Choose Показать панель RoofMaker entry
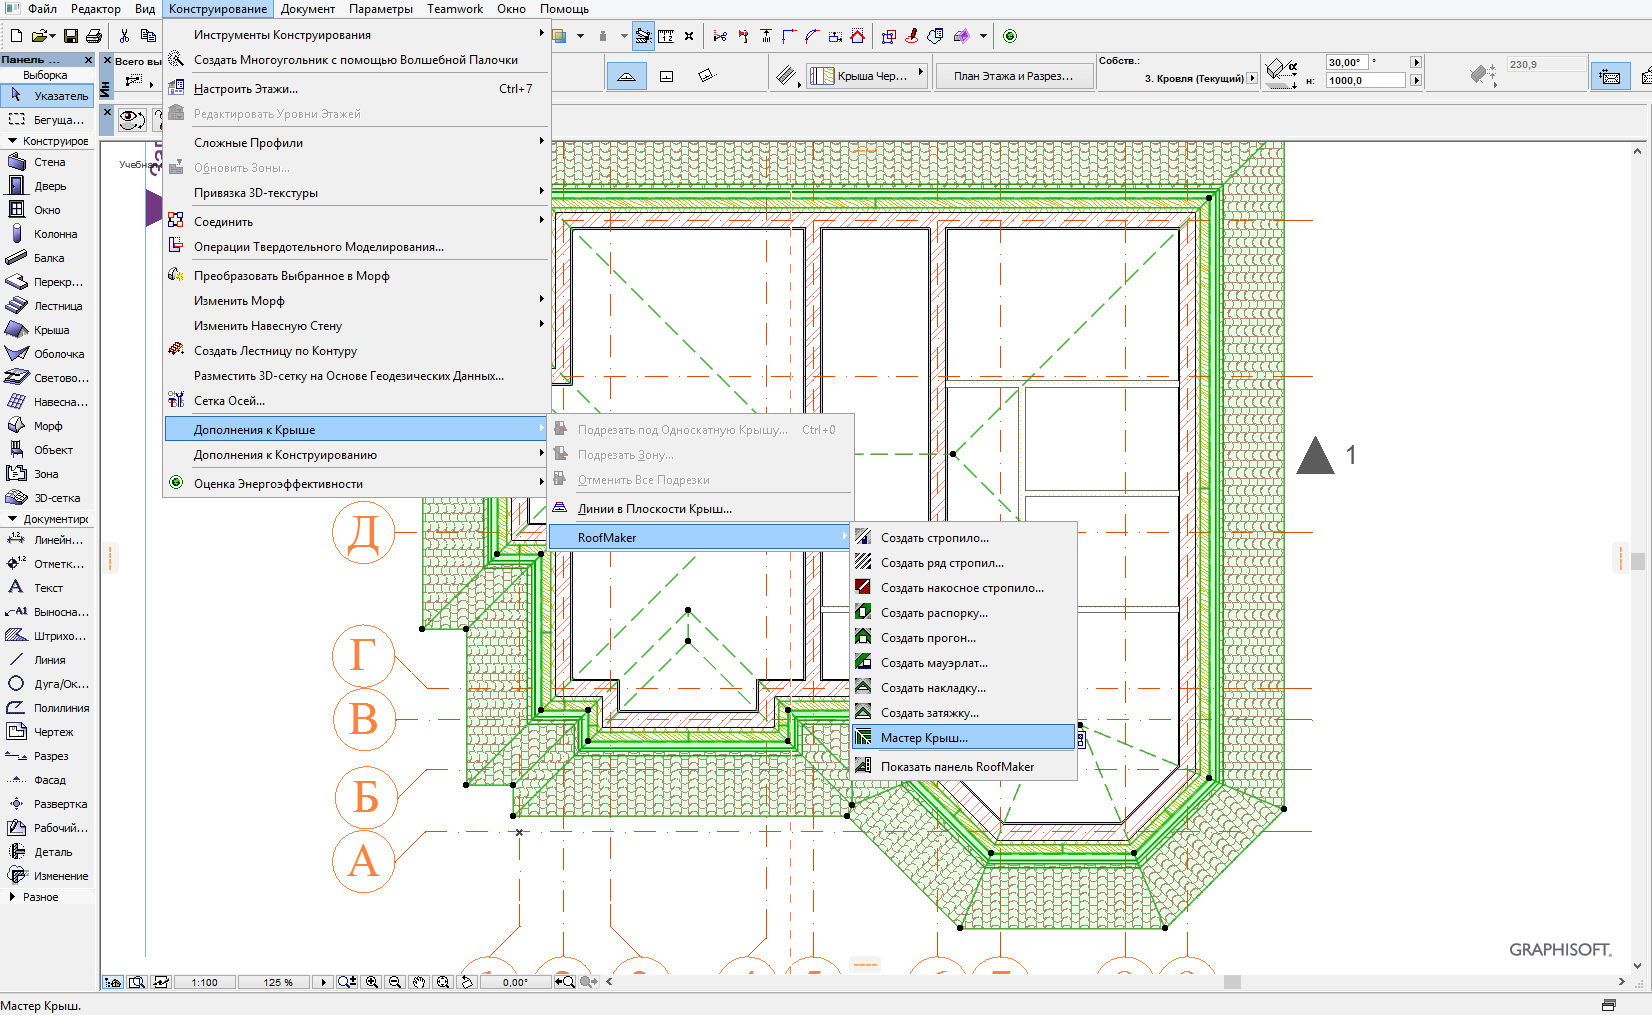This screenshot has height=1015, width=1652. coord(963,767)
